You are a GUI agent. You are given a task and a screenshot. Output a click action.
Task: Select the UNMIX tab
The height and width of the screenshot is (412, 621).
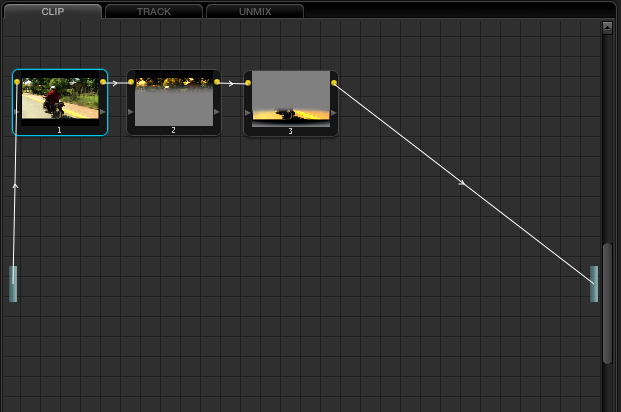[x=254, y=11]
